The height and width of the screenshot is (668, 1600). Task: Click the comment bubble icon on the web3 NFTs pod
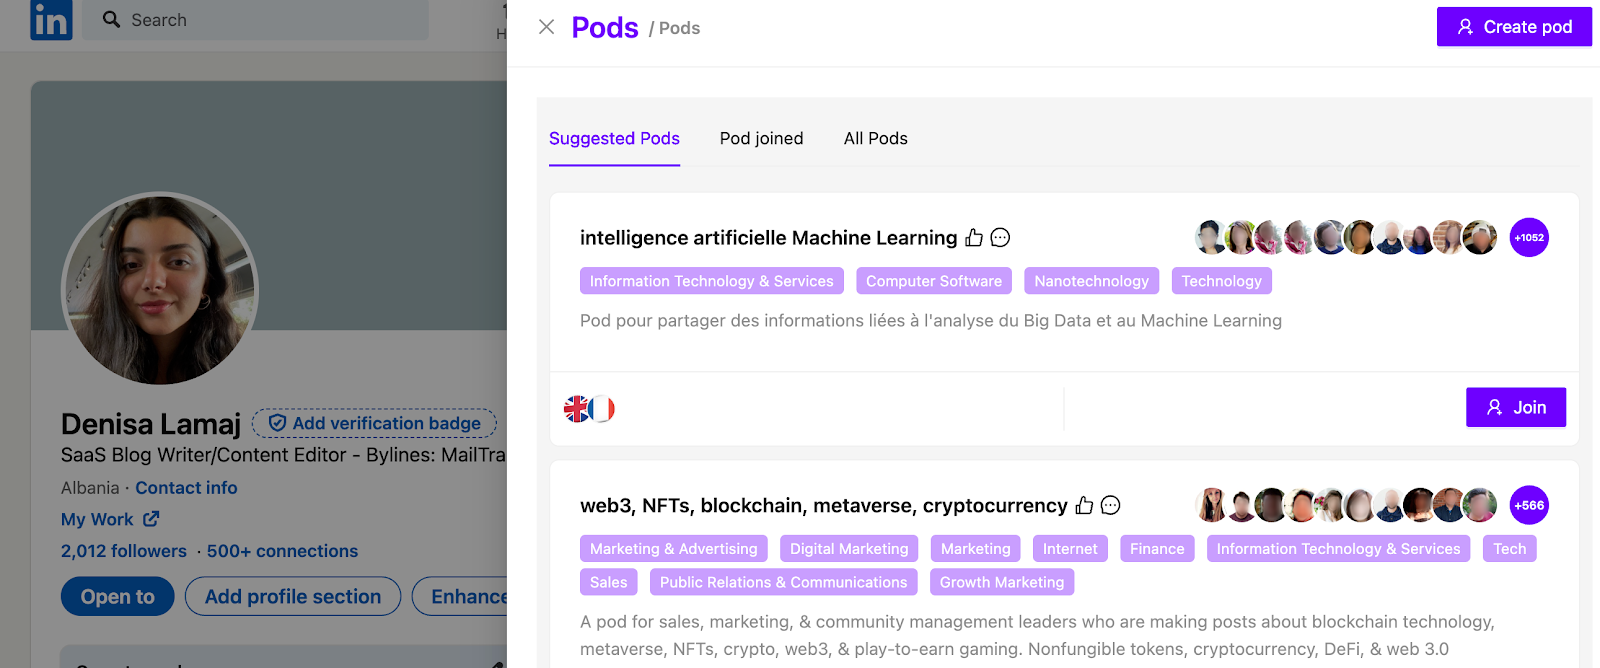pyautogui.click(x=1110, y=505)
